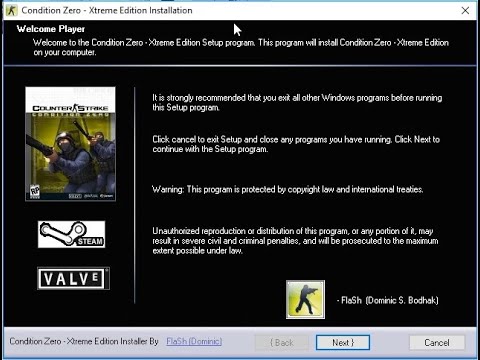This screenshot has height=360, width=480.
Task: Click the '- FlaSh (Dominic S. Bodhak)' signature text
Action: [x=387, y=300]
